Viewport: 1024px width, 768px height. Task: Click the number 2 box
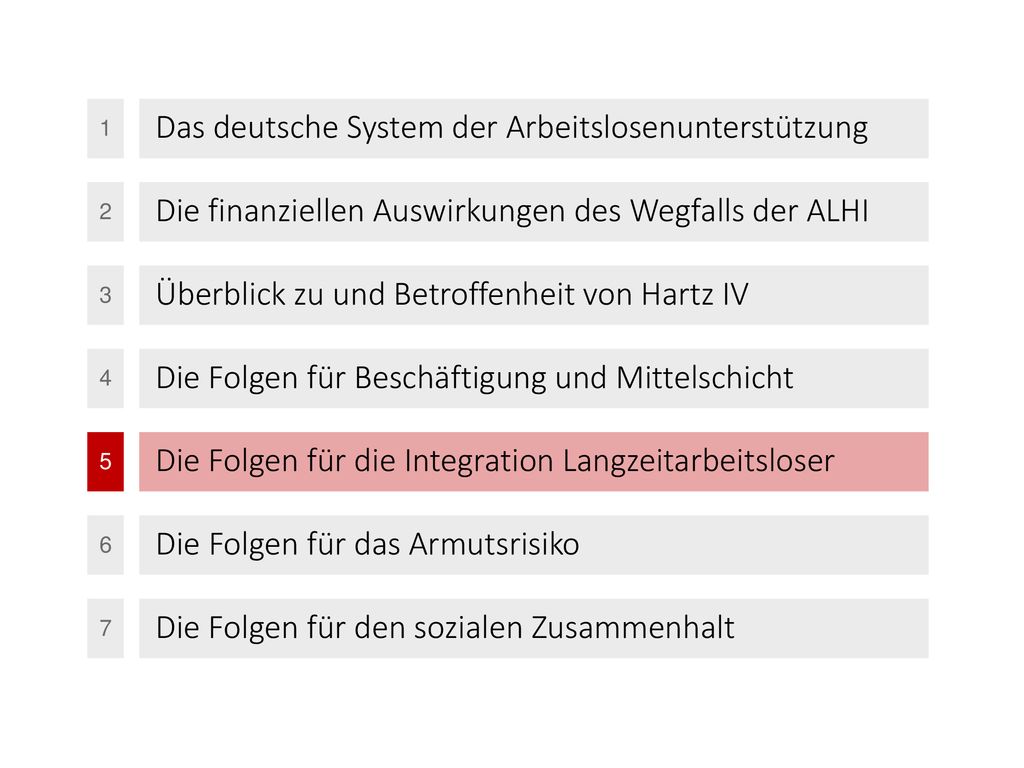point(105,212)
